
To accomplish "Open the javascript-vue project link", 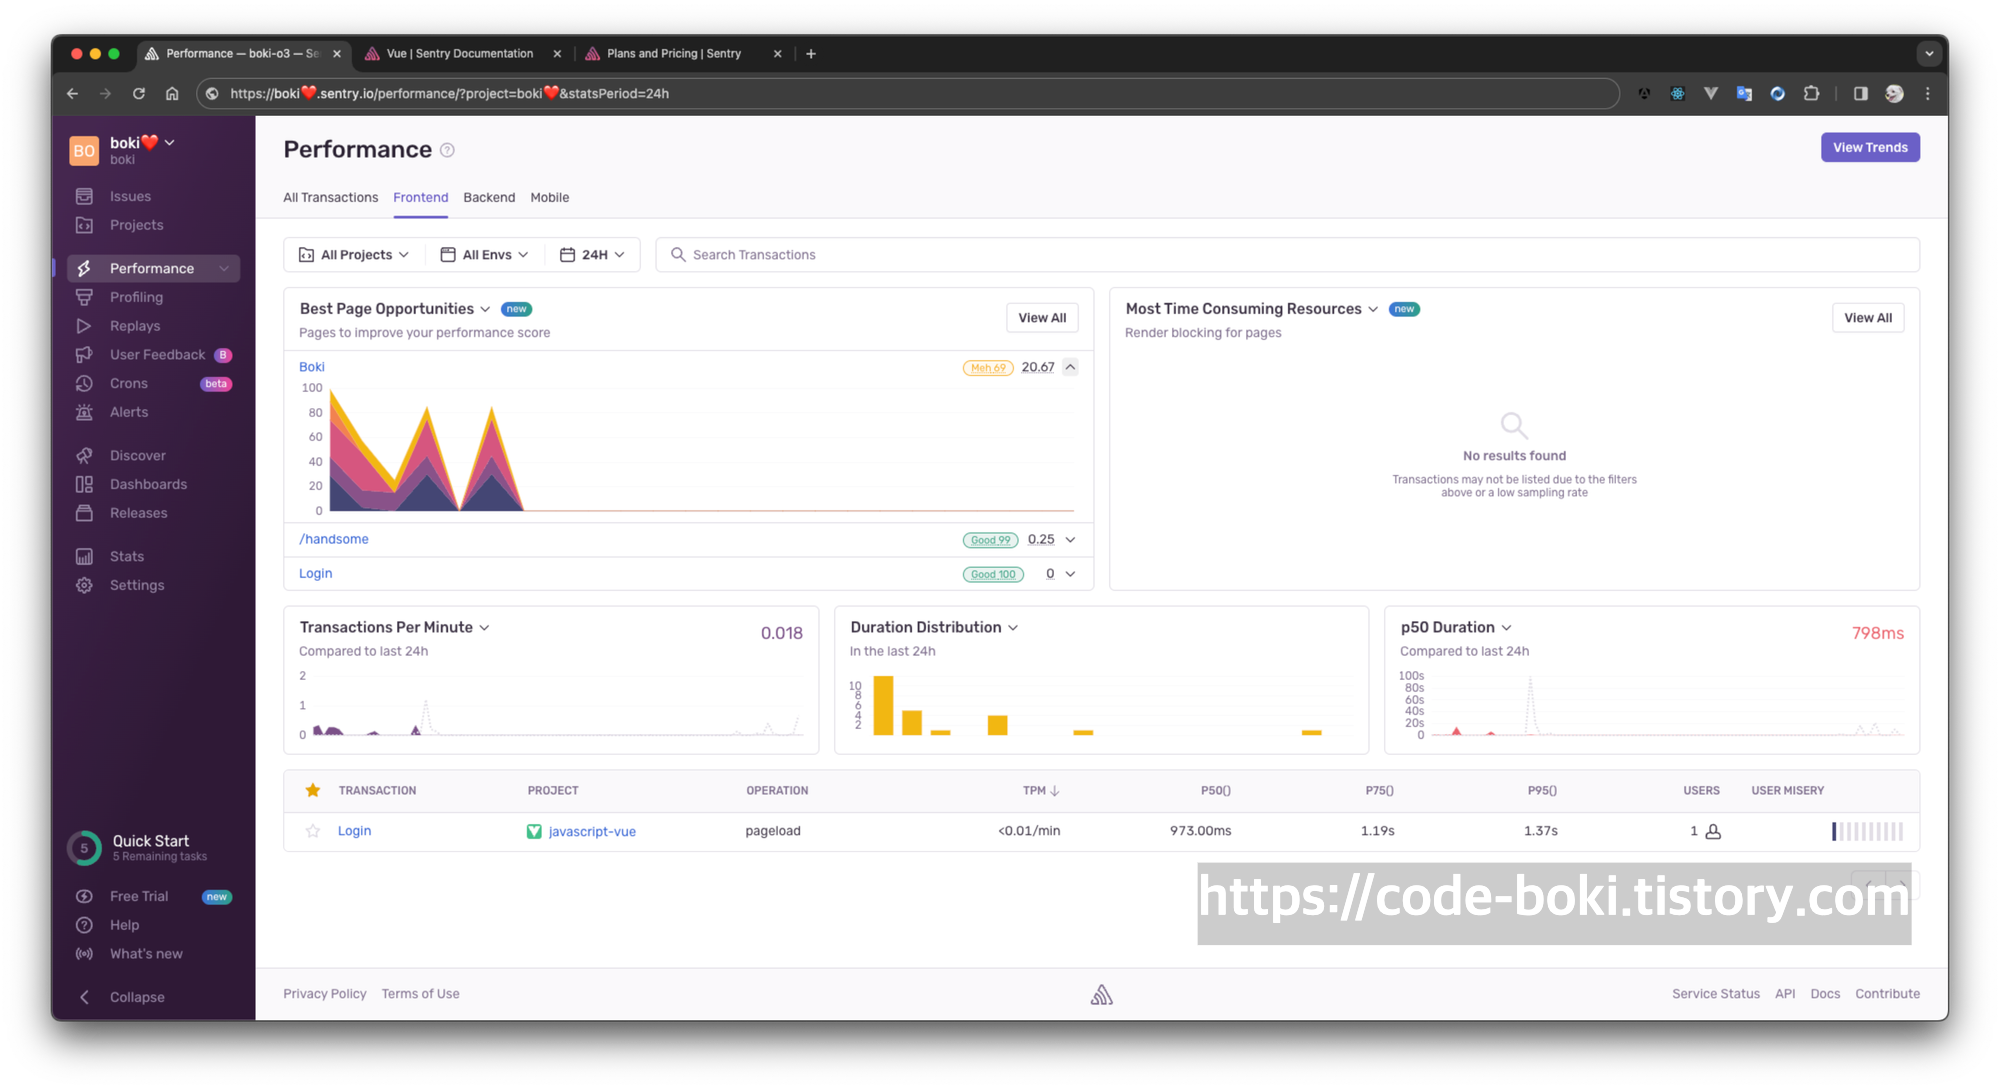I will click(x=591, y=831).
